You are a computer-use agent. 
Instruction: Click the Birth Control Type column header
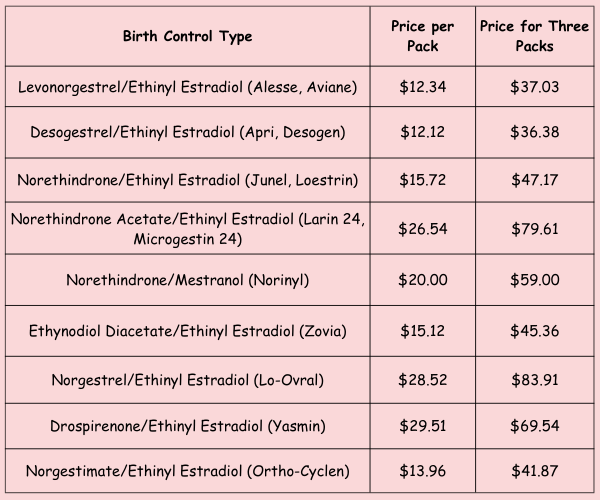(x=187, y=36)
